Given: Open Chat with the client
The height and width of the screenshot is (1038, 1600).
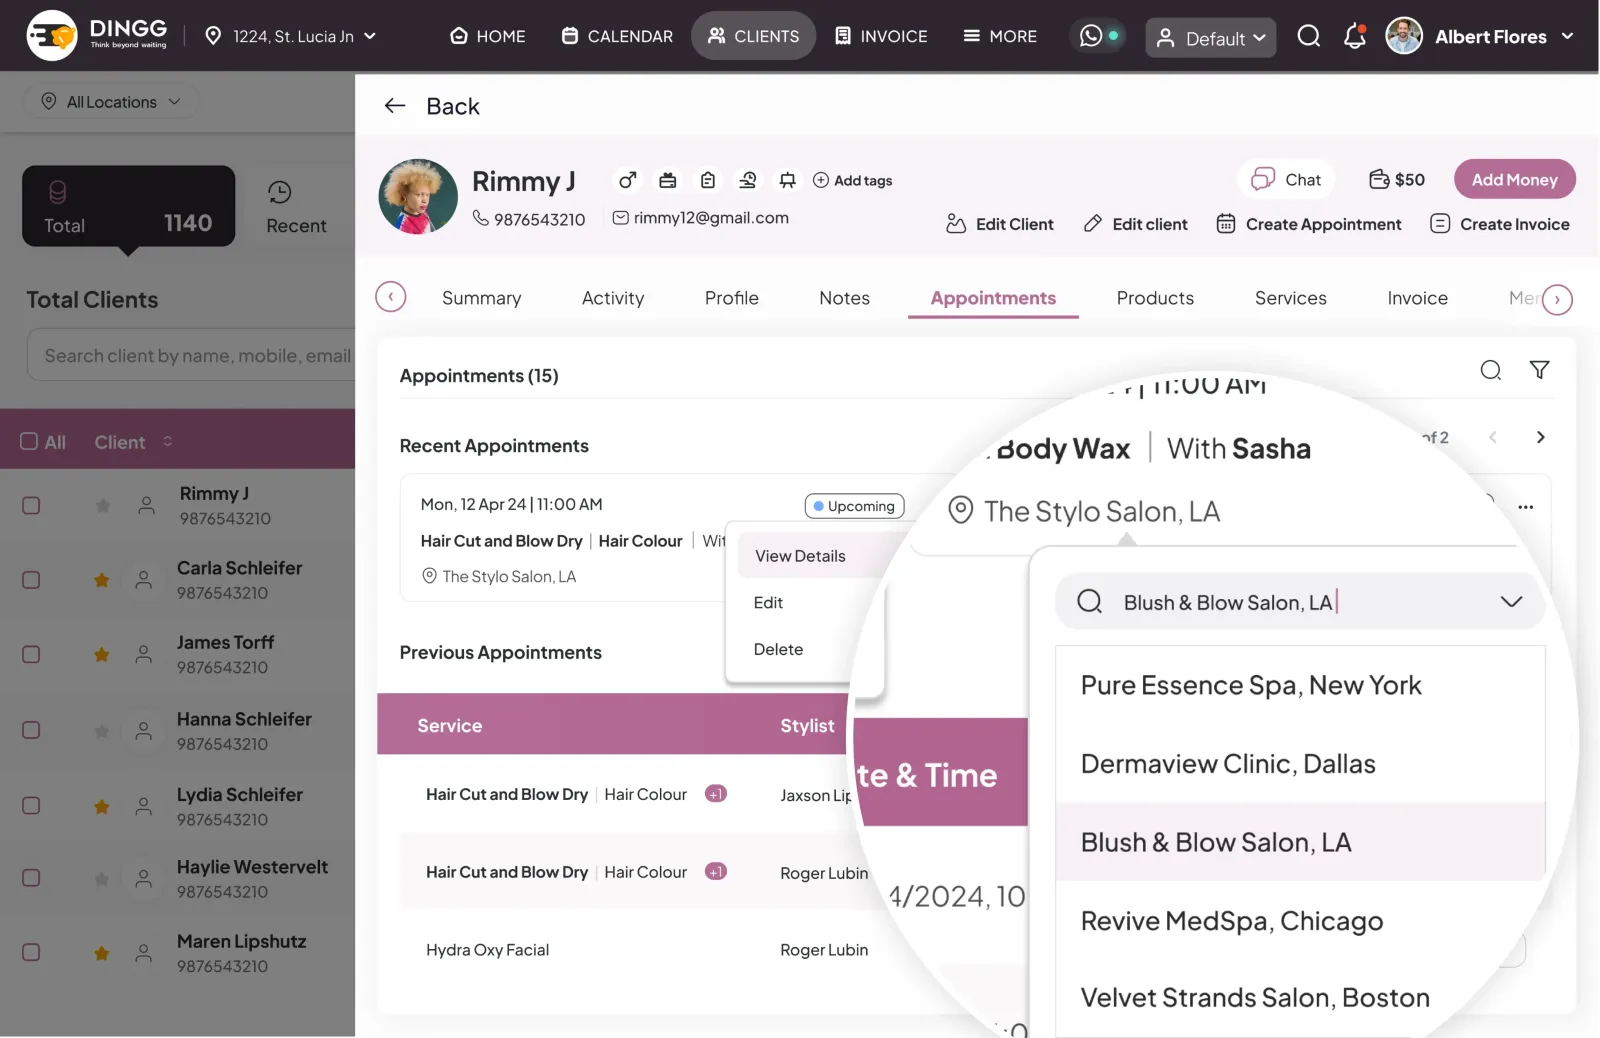Looking at the screenshot, I should tap(1286, 180).
